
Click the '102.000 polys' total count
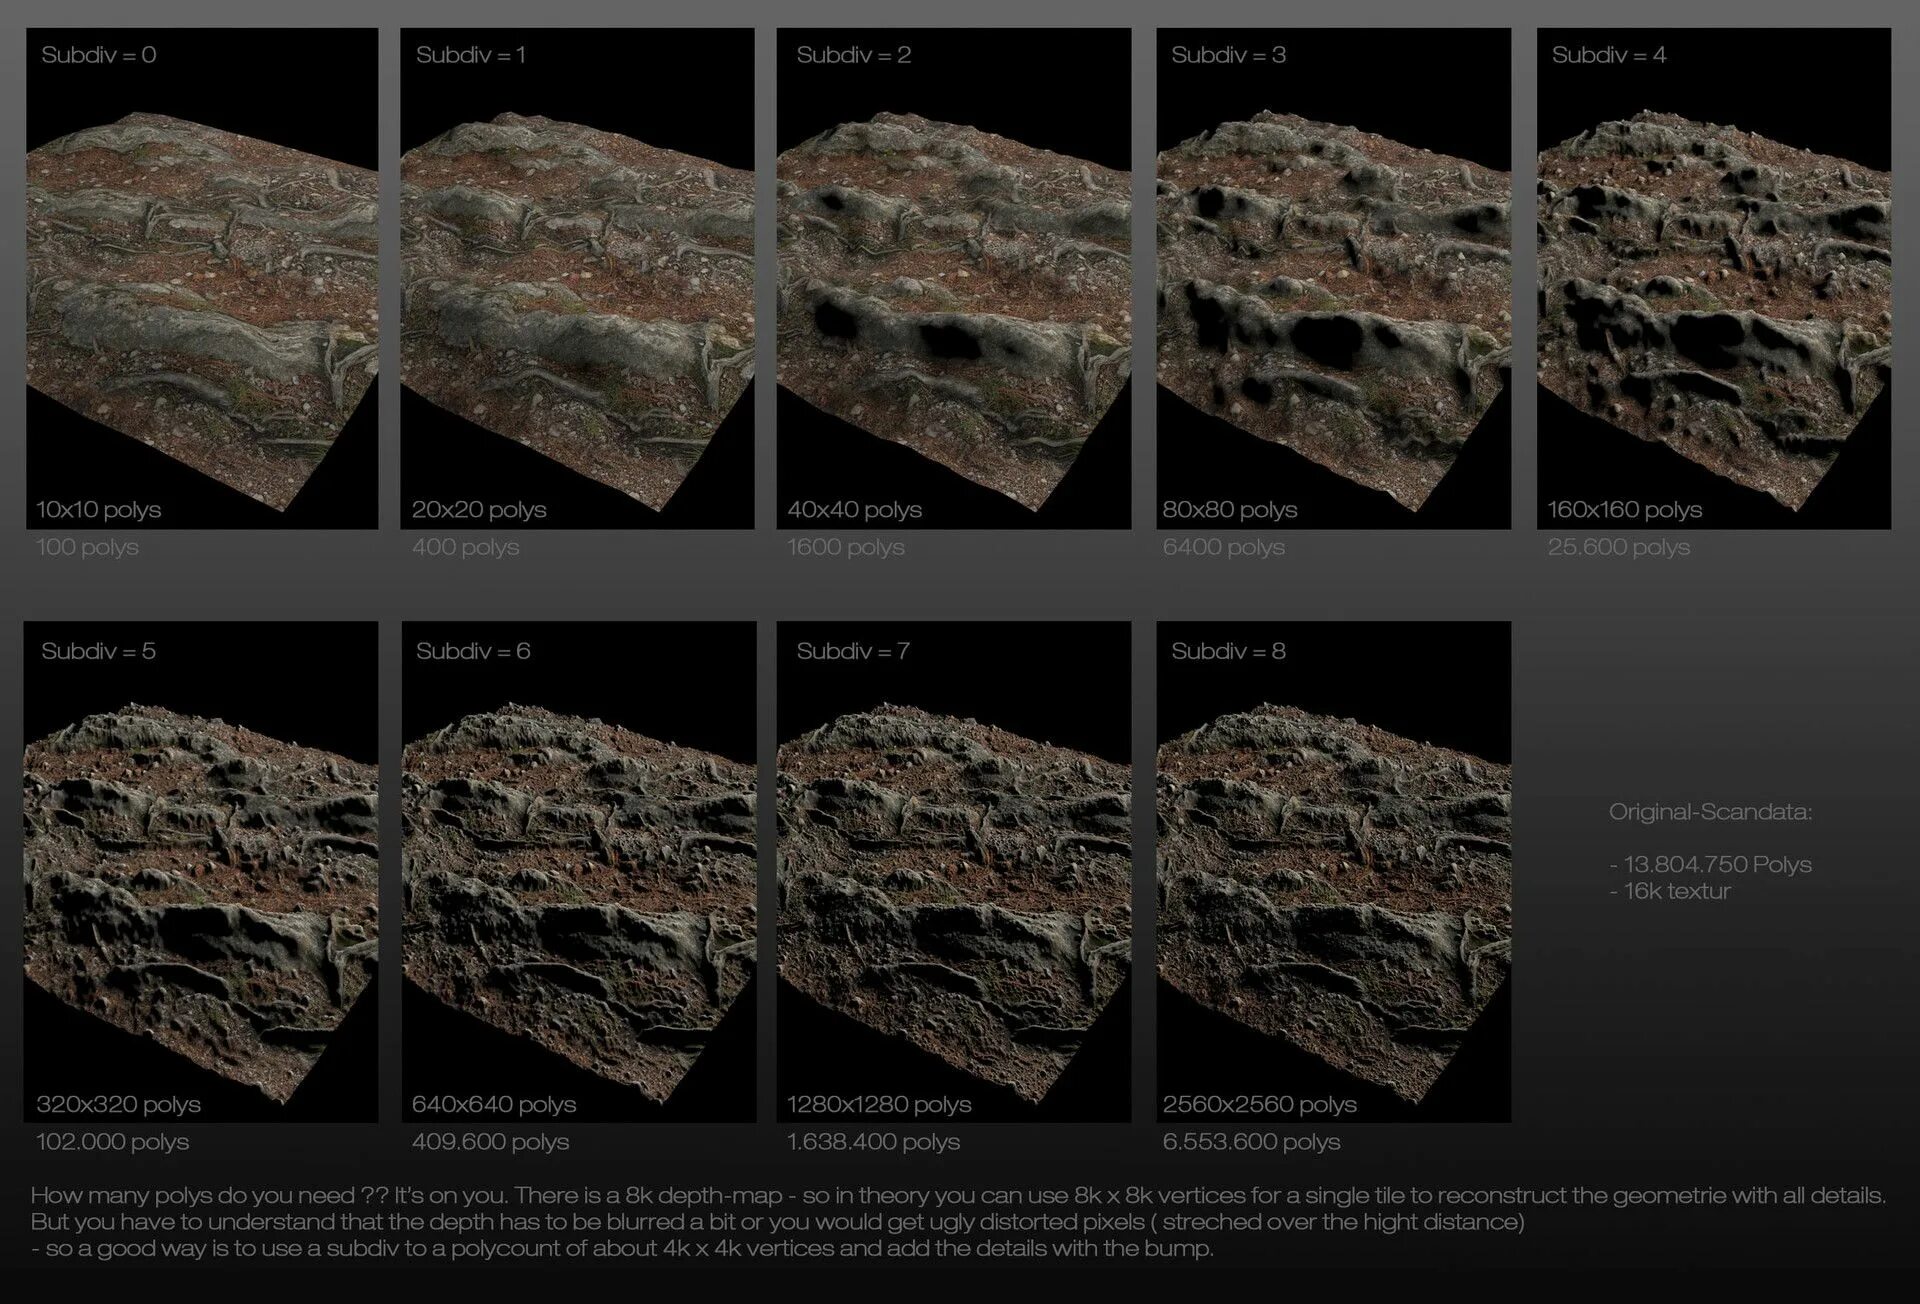point(113,1142)
